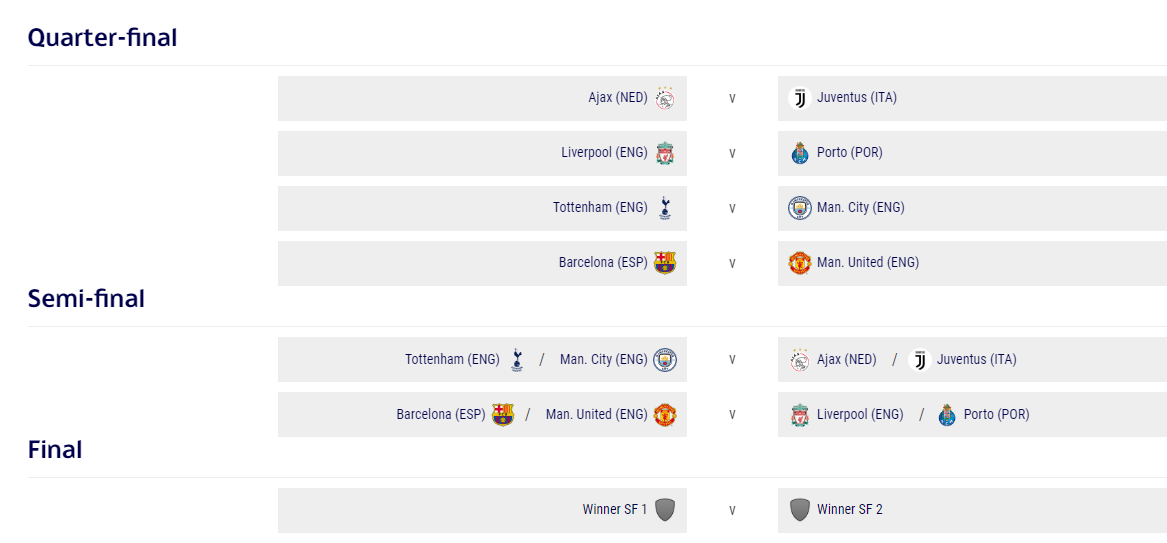Click the Tottenham crest in Quarter-final
The image size is (1167, 543).
pos(665,208)
